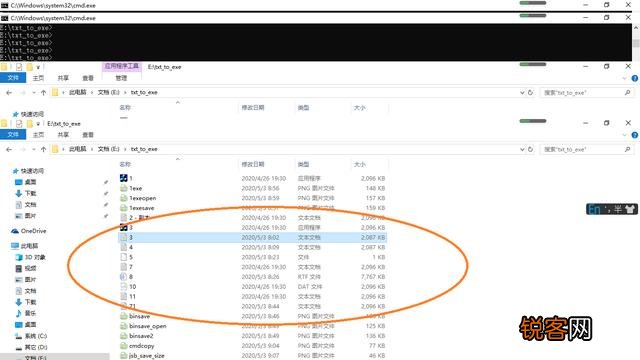Viewport: 640px width, 360px height.
Task: Click breadcrumb chevron after 此电脑 in front Explorer
Action: point(92,149)
